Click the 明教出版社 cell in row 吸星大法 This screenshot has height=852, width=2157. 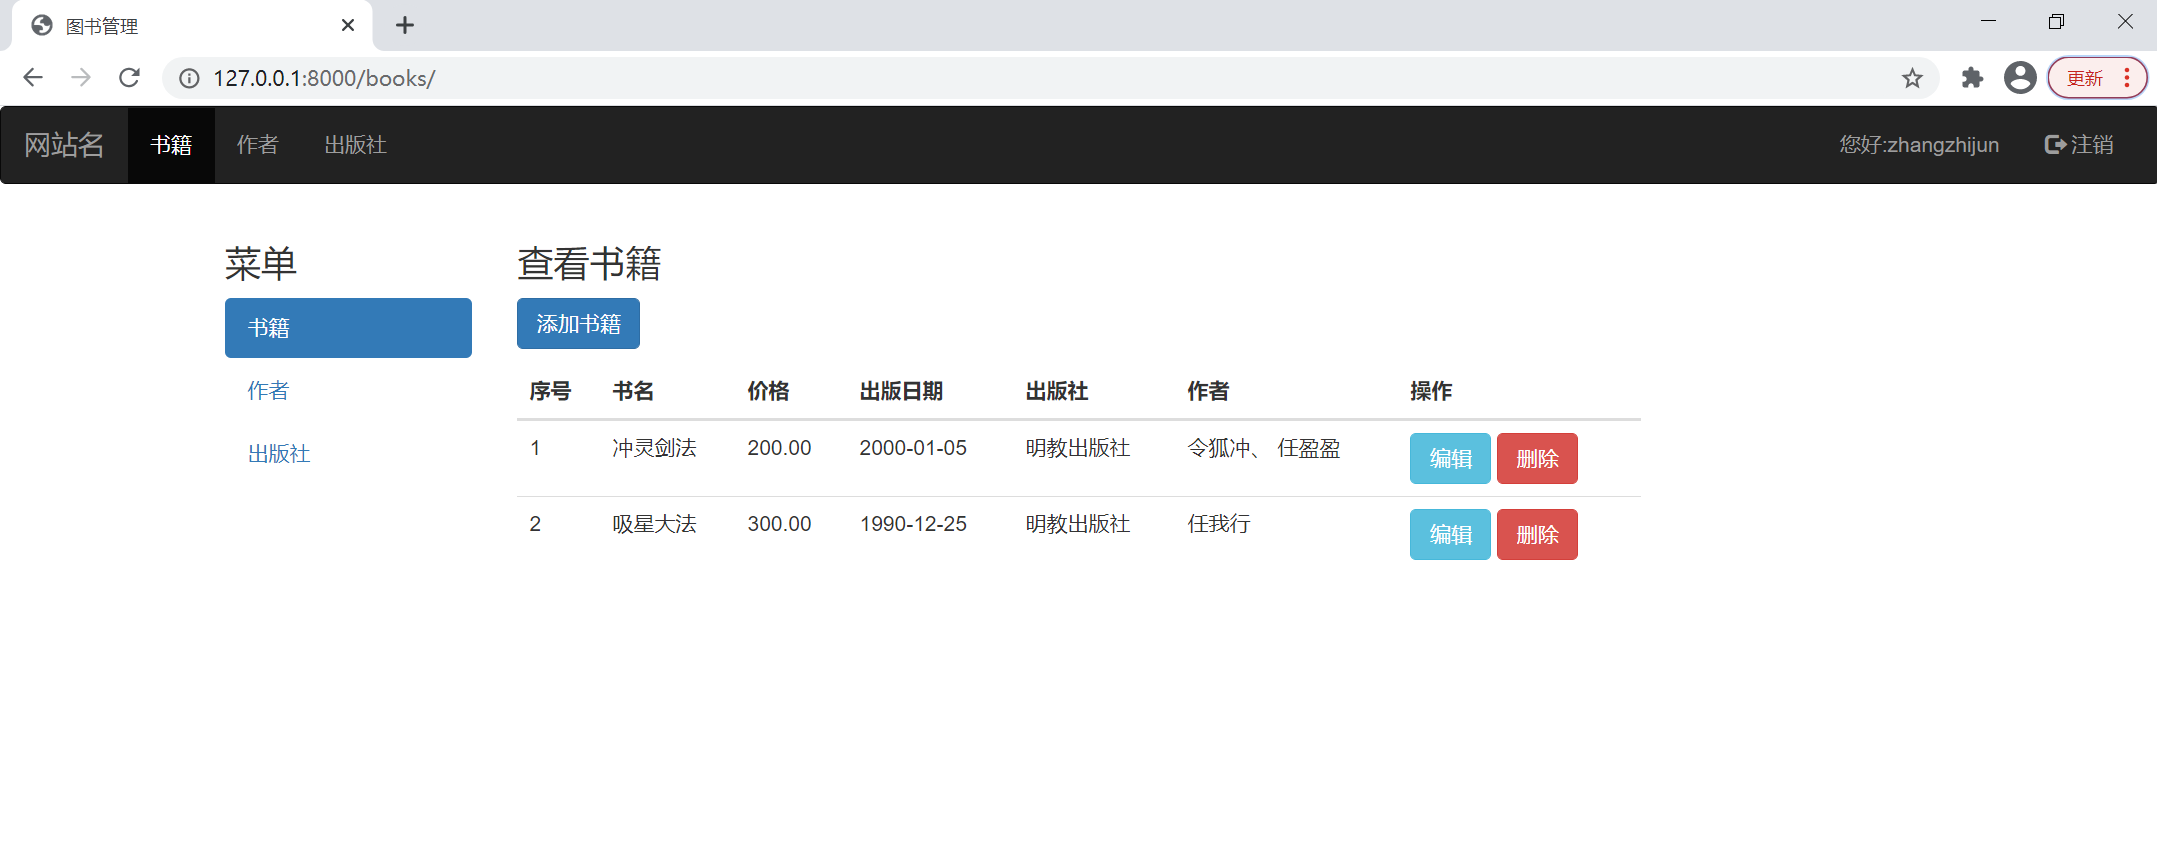1078,524
